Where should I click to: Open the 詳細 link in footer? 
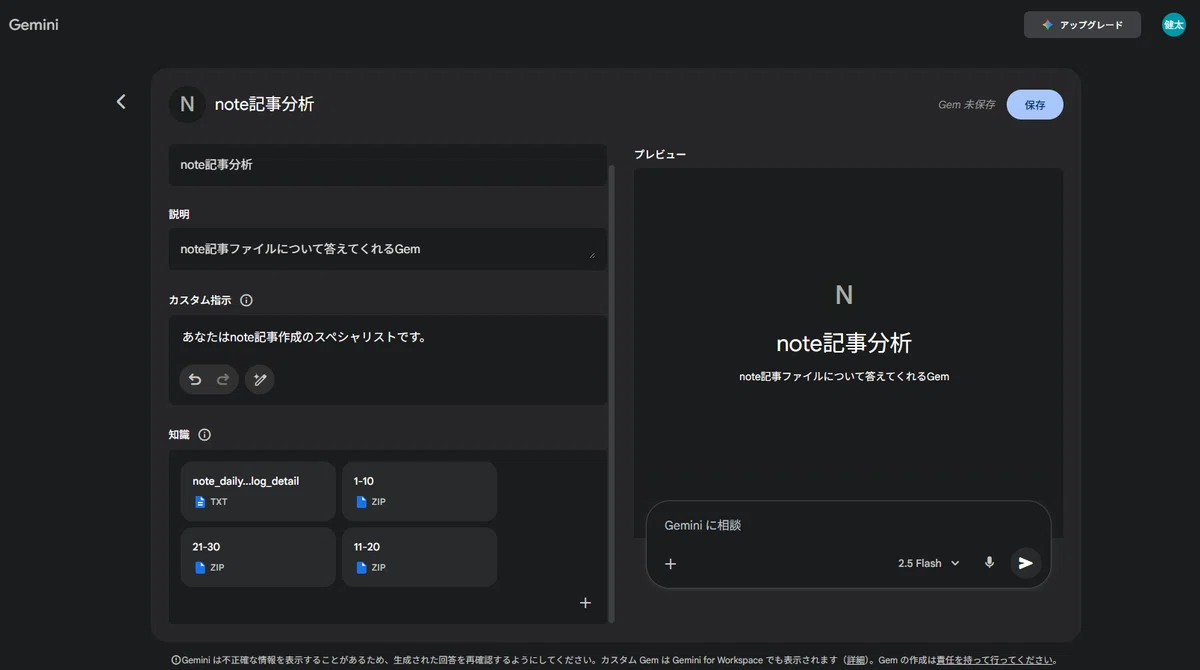pos(856,660)
